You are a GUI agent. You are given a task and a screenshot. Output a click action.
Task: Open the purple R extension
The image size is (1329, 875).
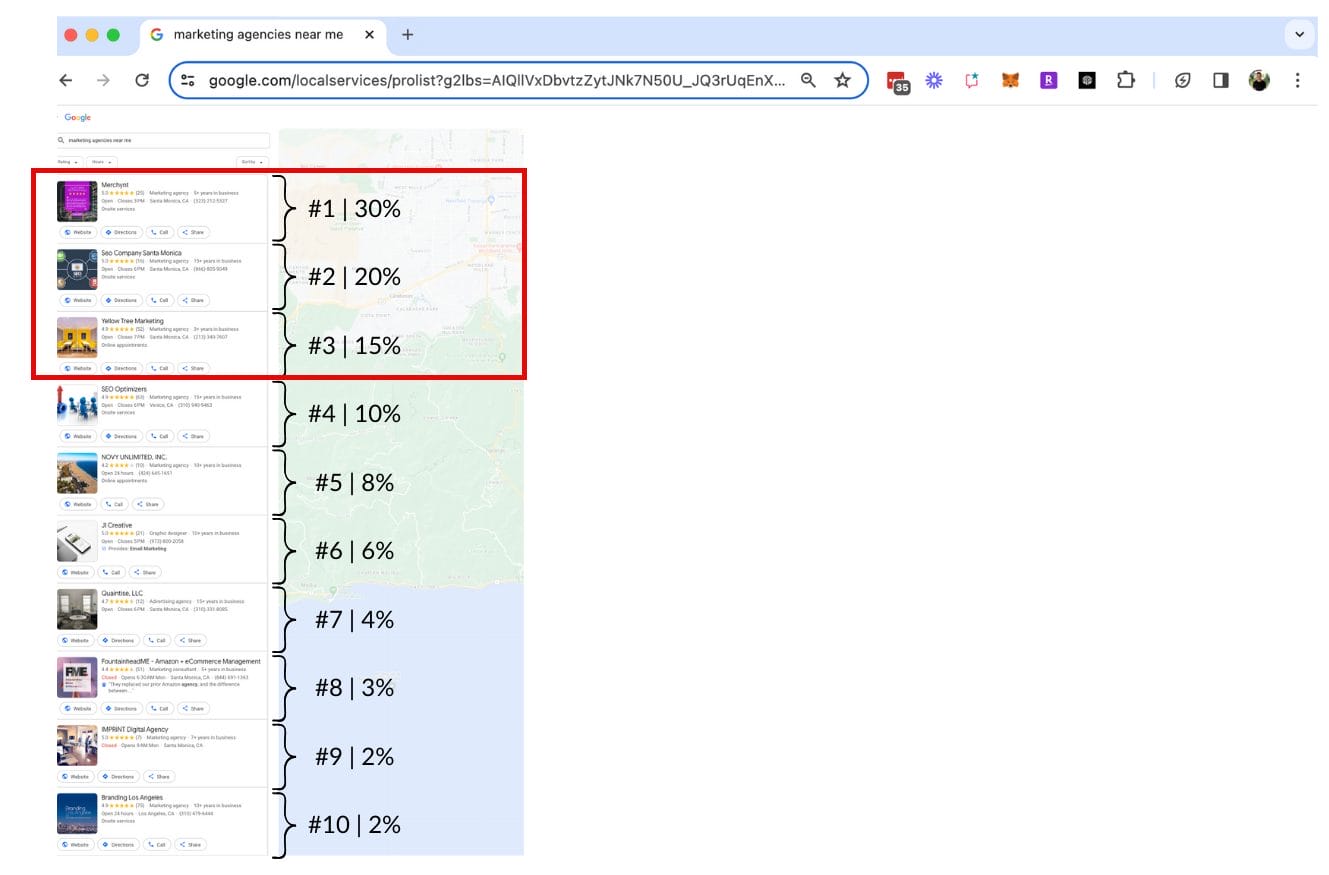click(1048, 81)
